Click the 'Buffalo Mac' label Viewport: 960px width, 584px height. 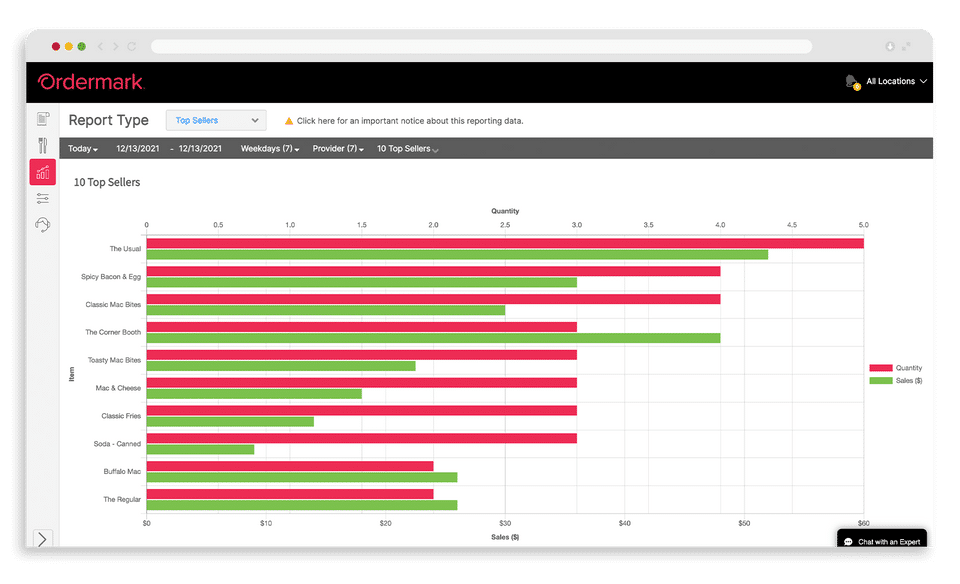tap(122, 472)
